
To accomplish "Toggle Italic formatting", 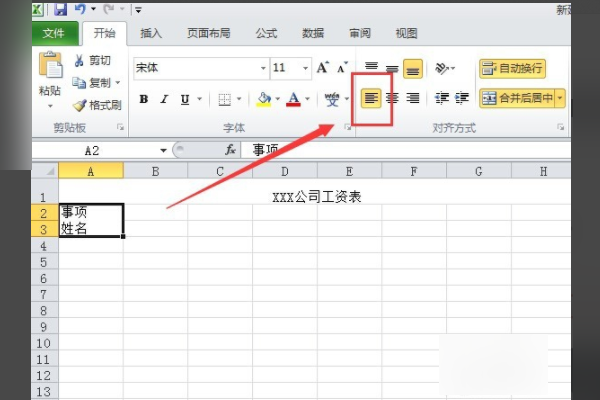I will coord(165,99).
